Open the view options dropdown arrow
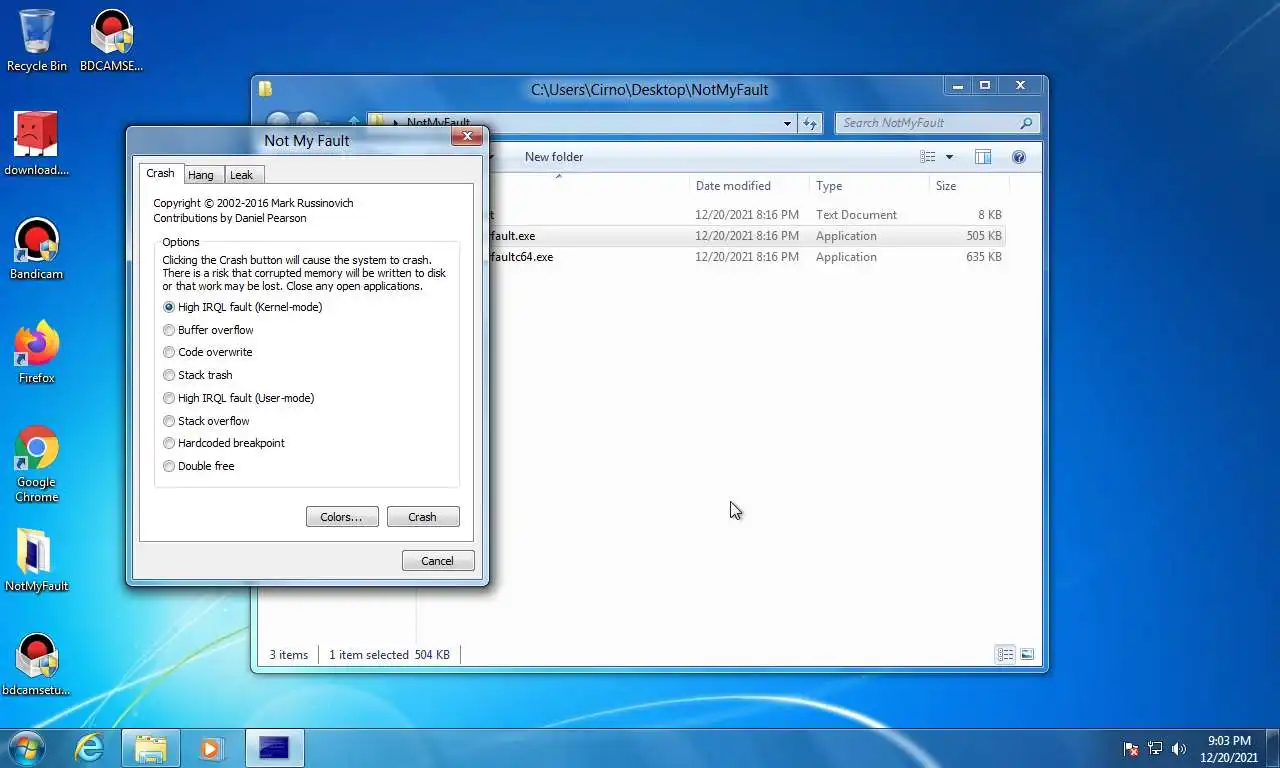 (949, 157)
